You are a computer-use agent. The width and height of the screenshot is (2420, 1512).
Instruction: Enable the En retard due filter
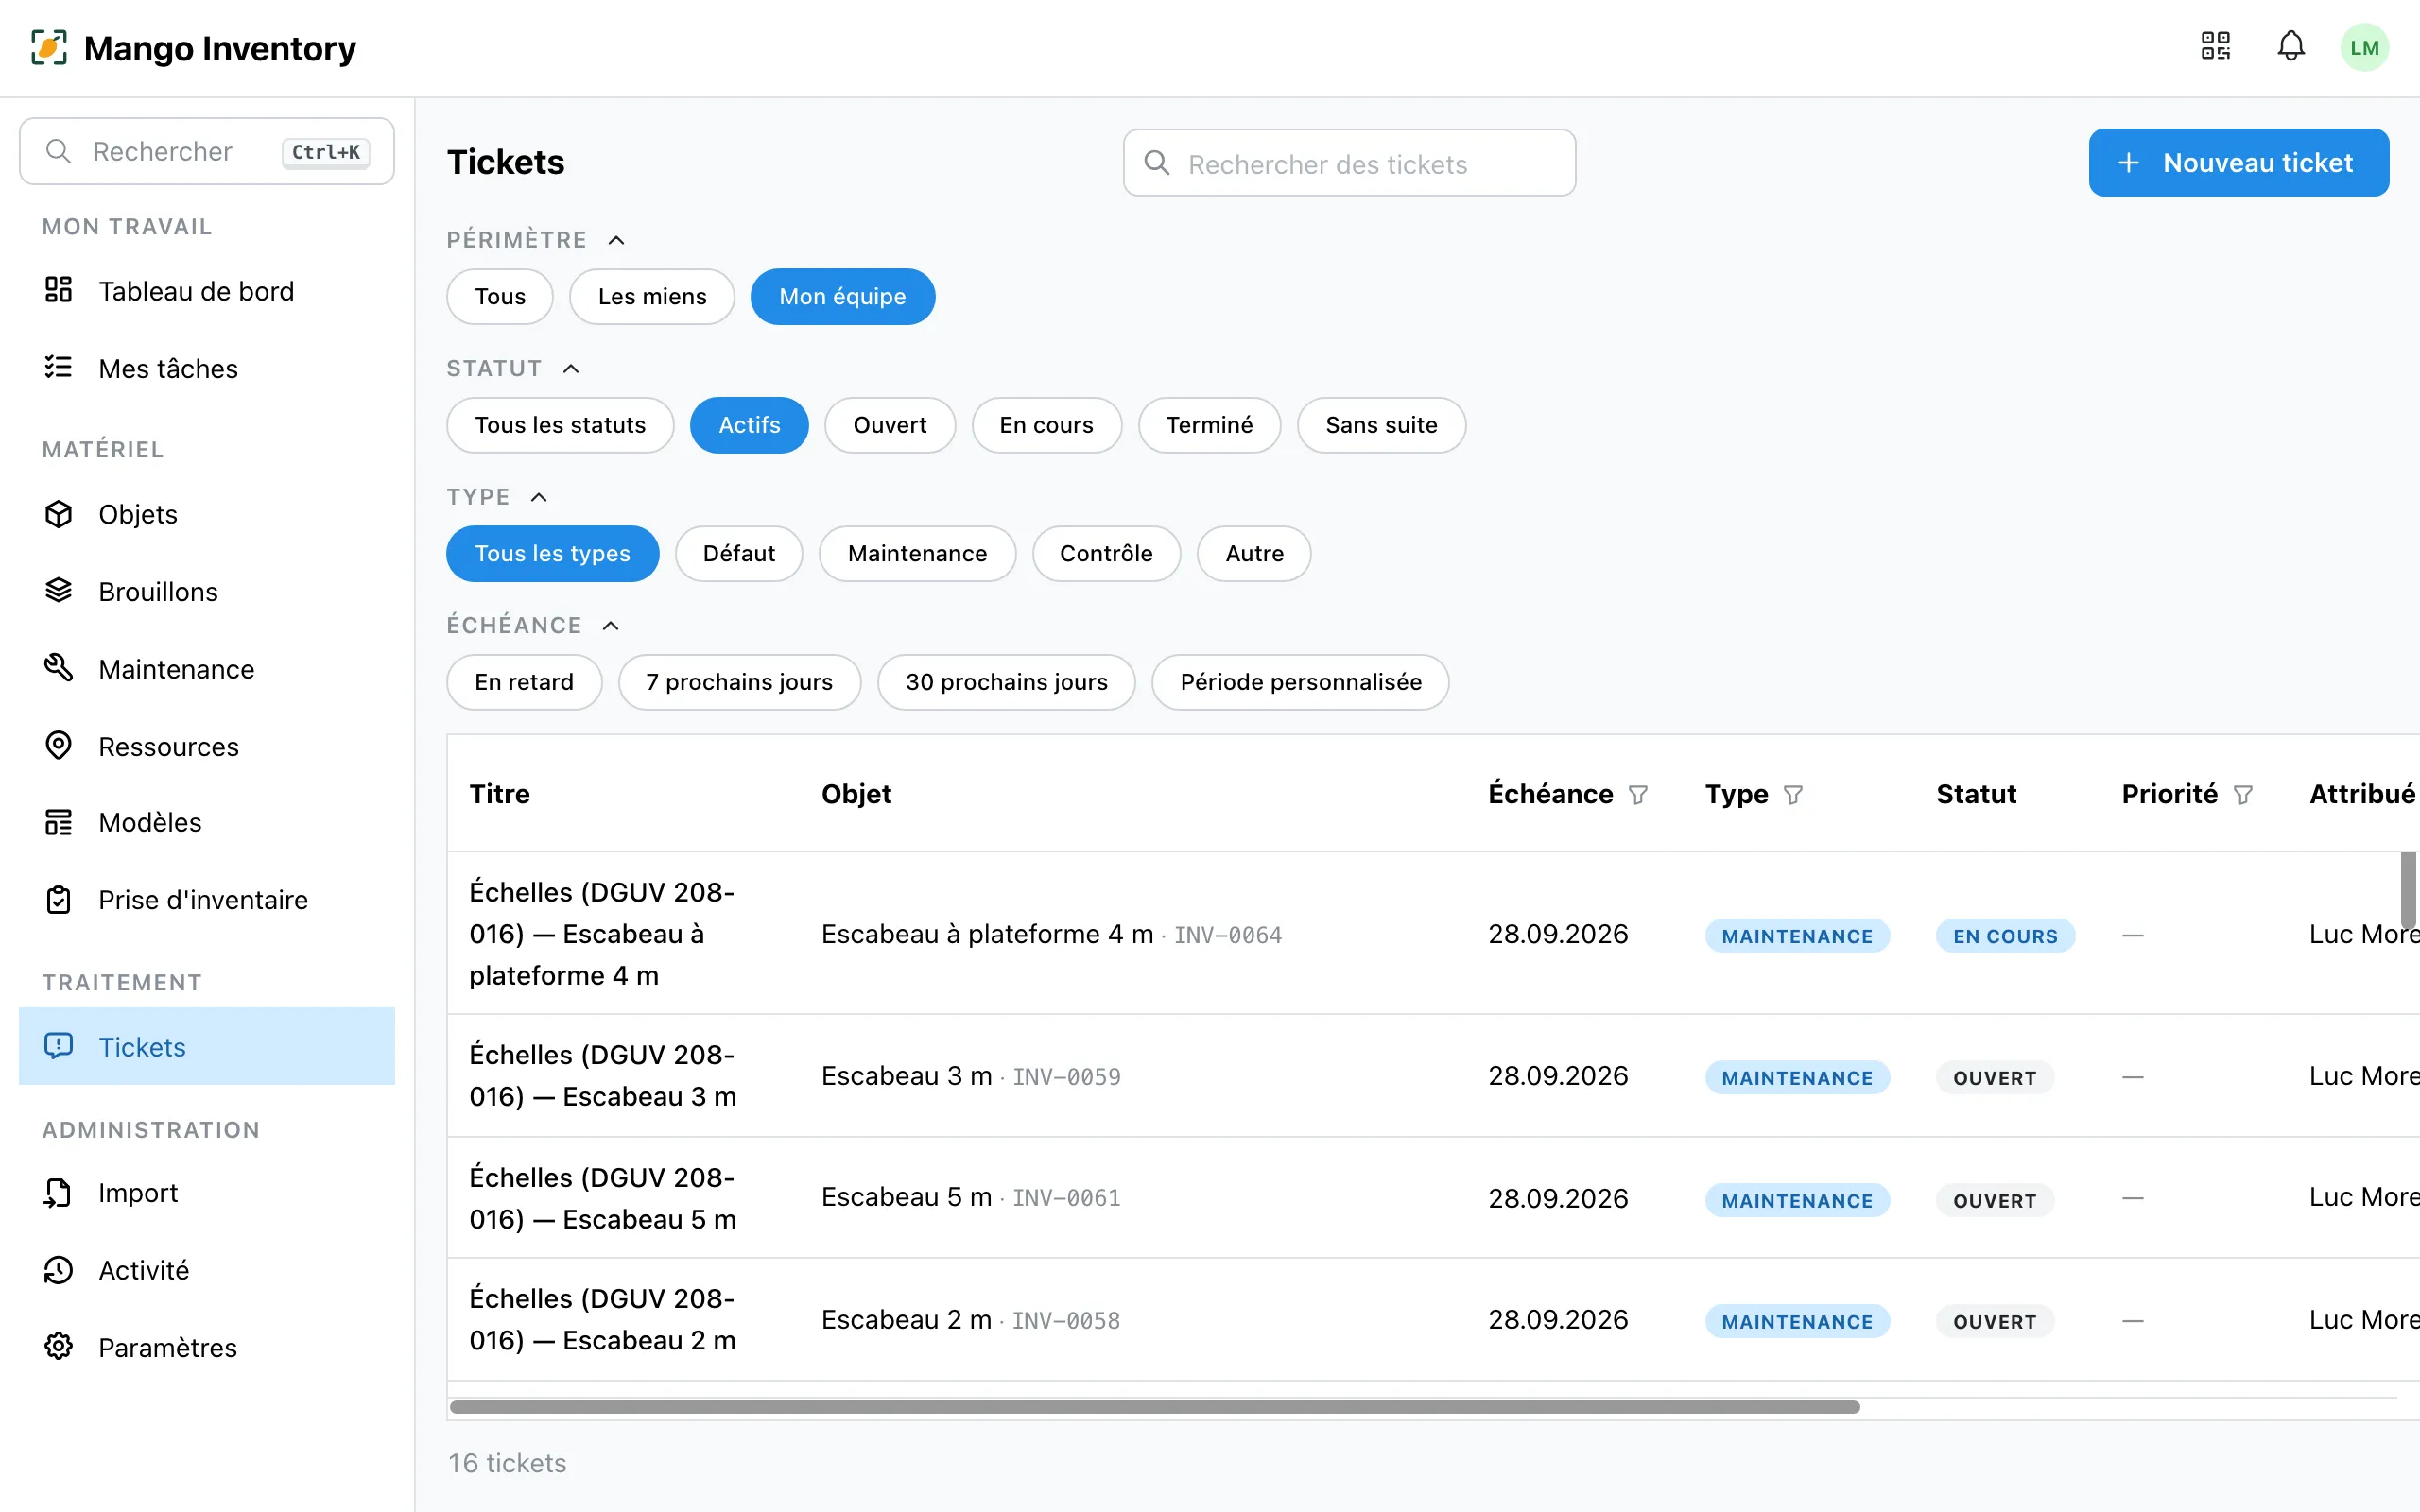[x=524, y=682]
